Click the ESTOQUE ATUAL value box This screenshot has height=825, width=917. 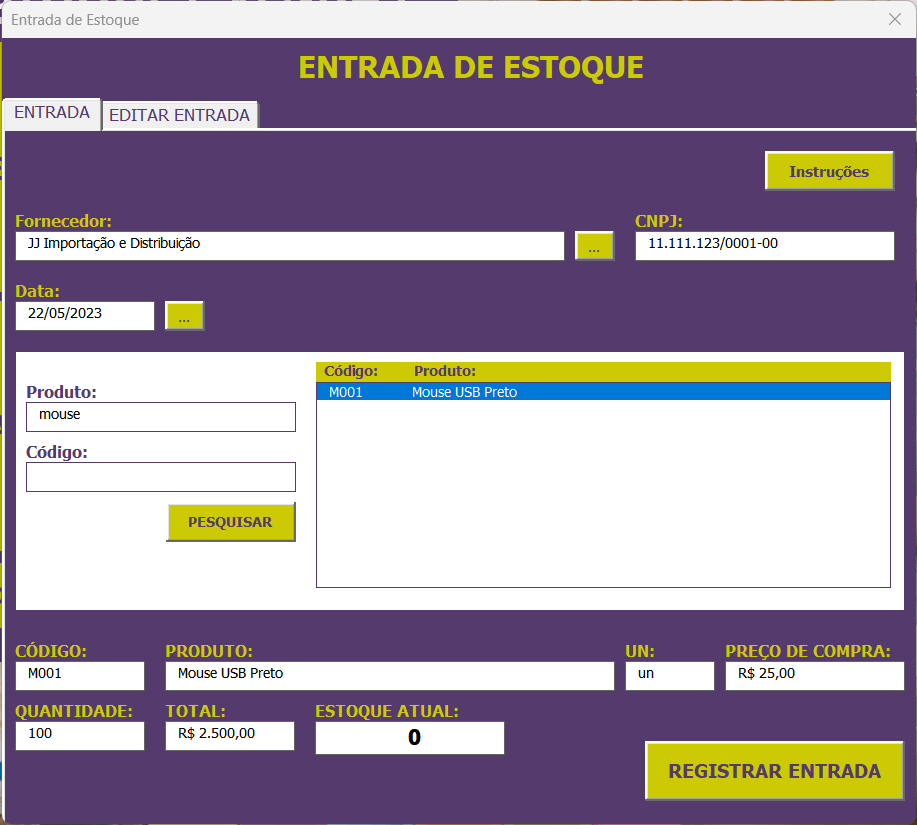[x=409, y=738]
